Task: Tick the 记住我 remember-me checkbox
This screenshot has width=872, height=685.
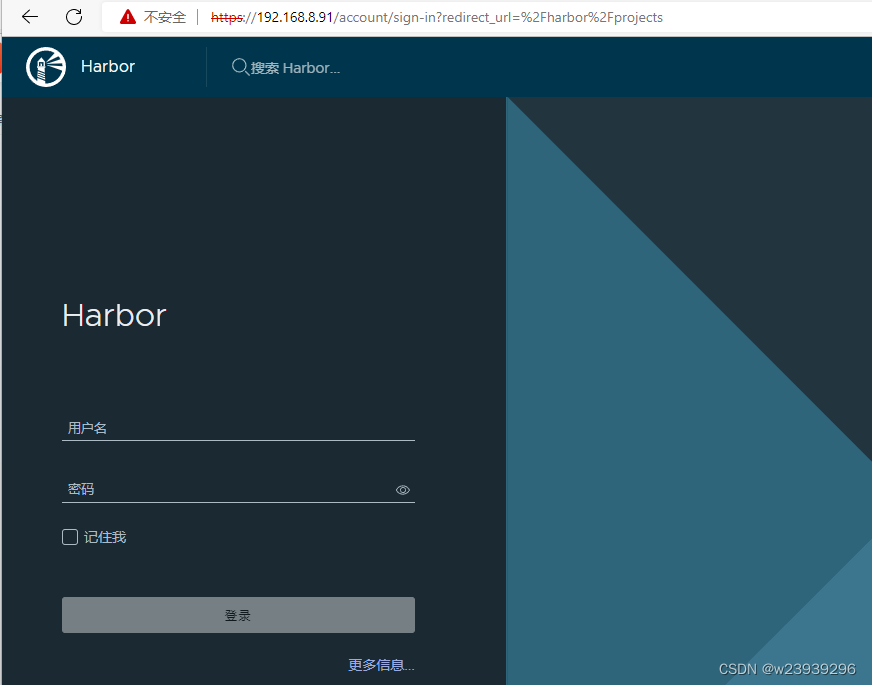Action: 70,537
